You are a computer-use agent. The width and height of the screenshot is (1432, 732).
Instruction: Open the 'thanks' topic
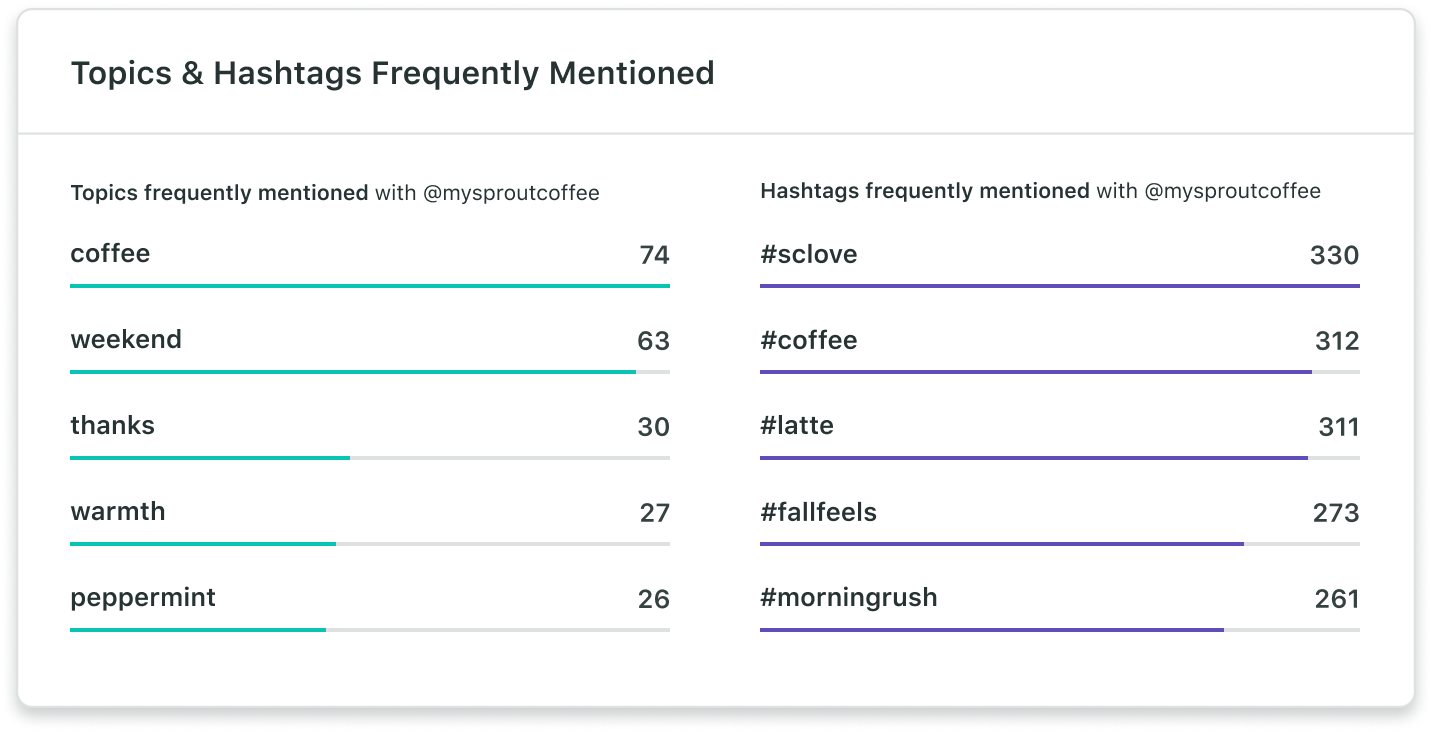[x=112, y=426]
